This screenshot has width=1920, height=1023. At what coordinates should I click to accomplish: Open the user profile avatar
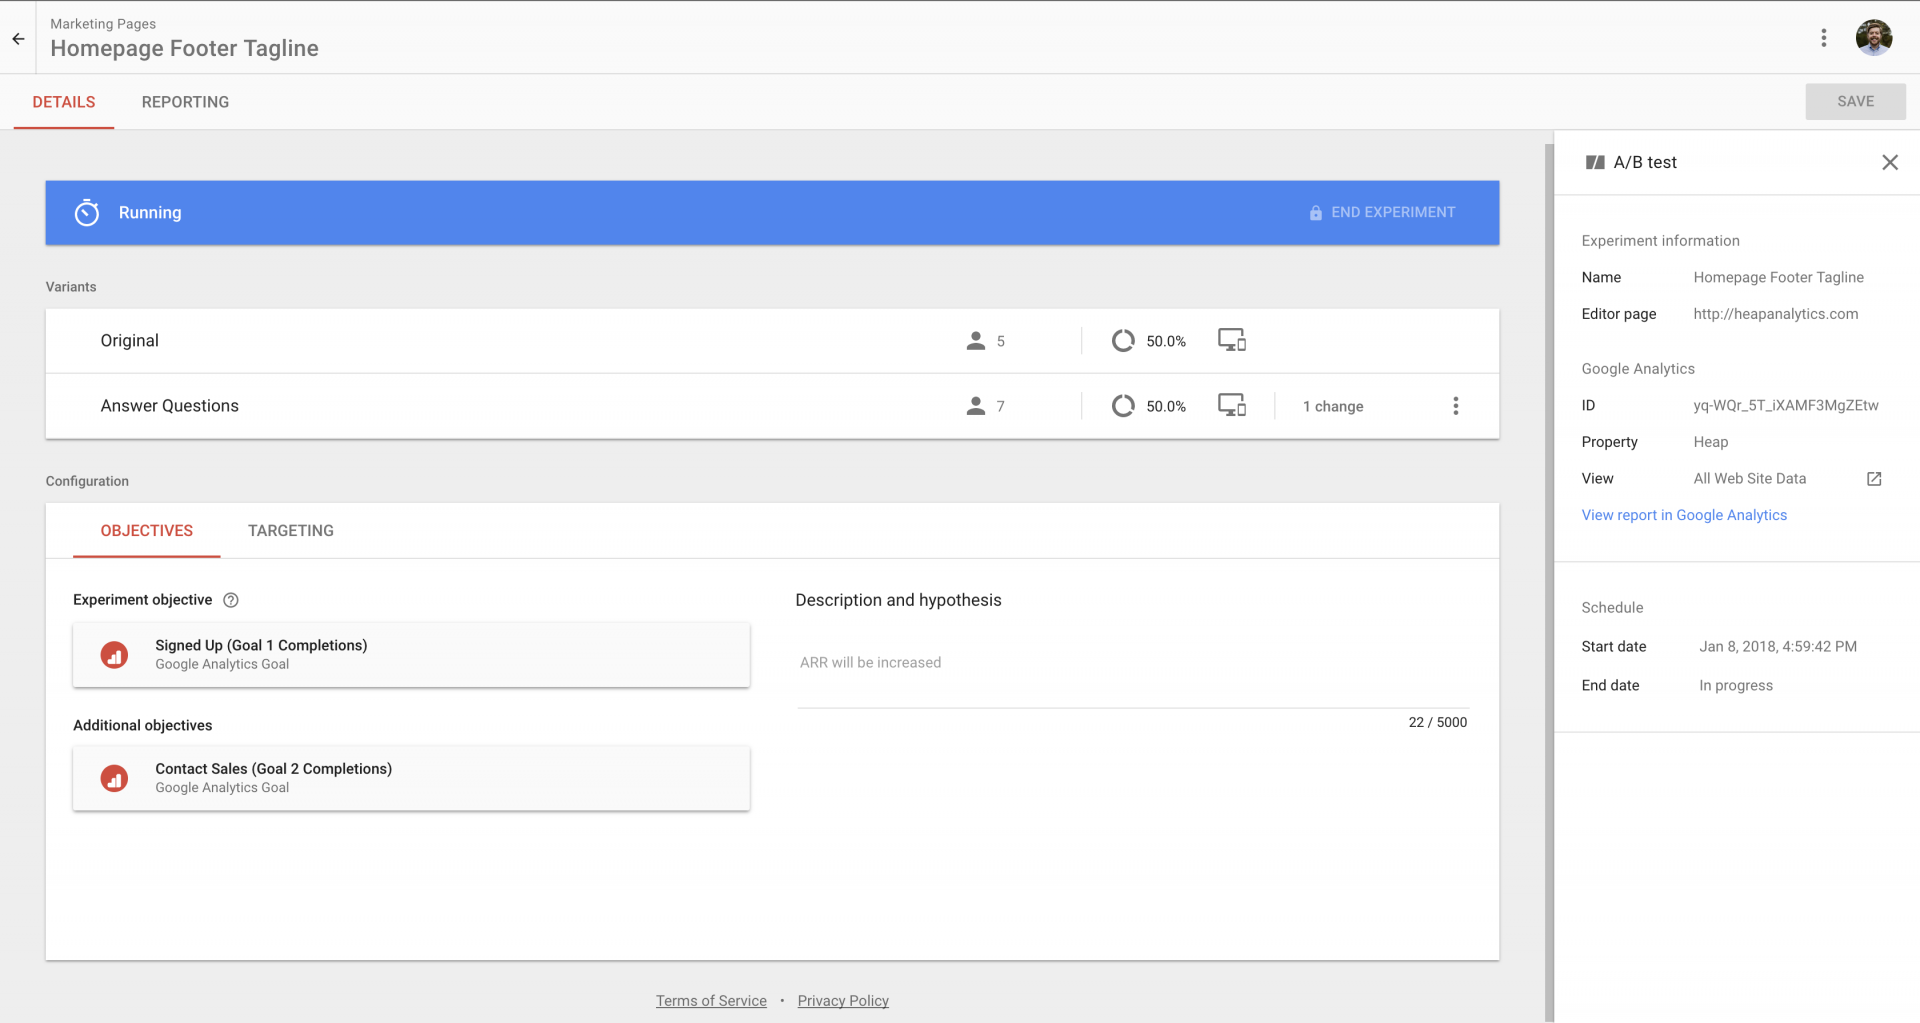1873,38
